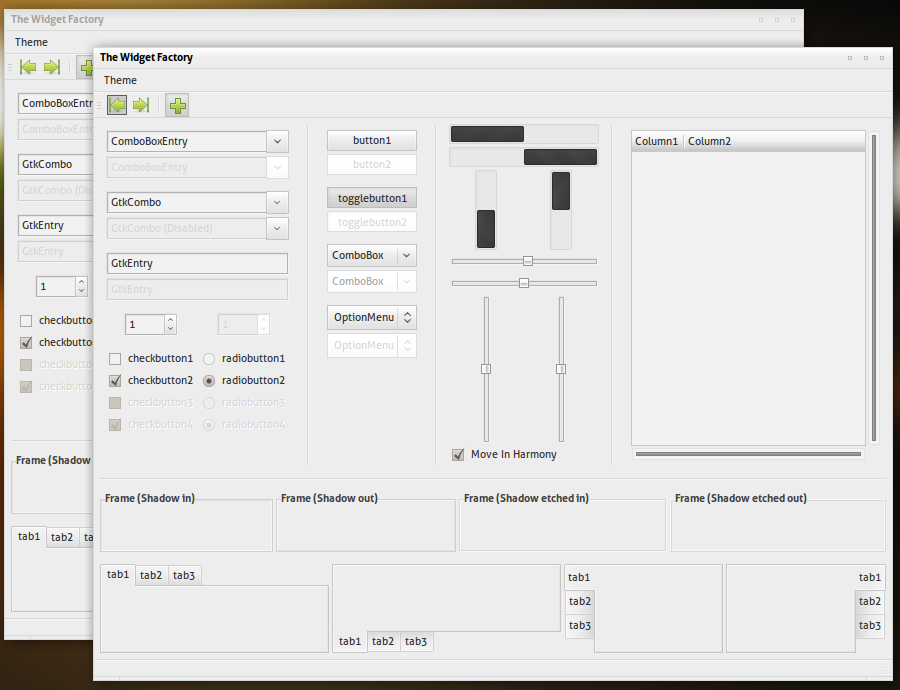Viewport: 900px width, 690px height.
Task: Click the upper horizontal slider handle
Action: click(528, 261)
